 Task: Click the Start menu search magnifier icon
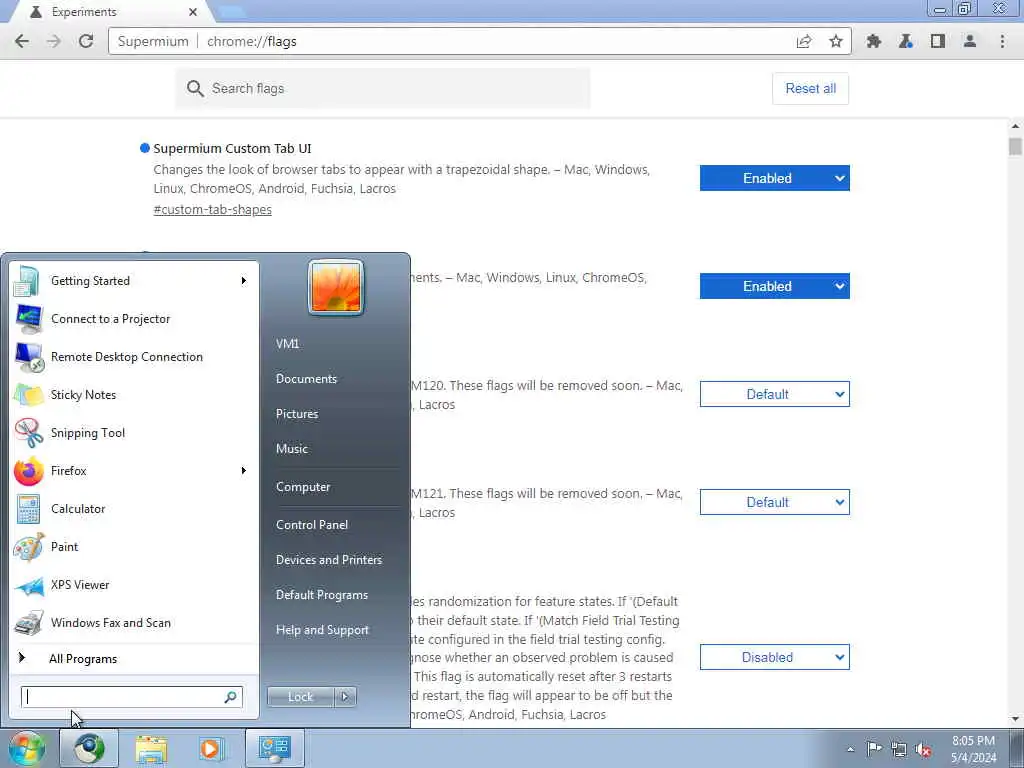[x=231, y=697]
